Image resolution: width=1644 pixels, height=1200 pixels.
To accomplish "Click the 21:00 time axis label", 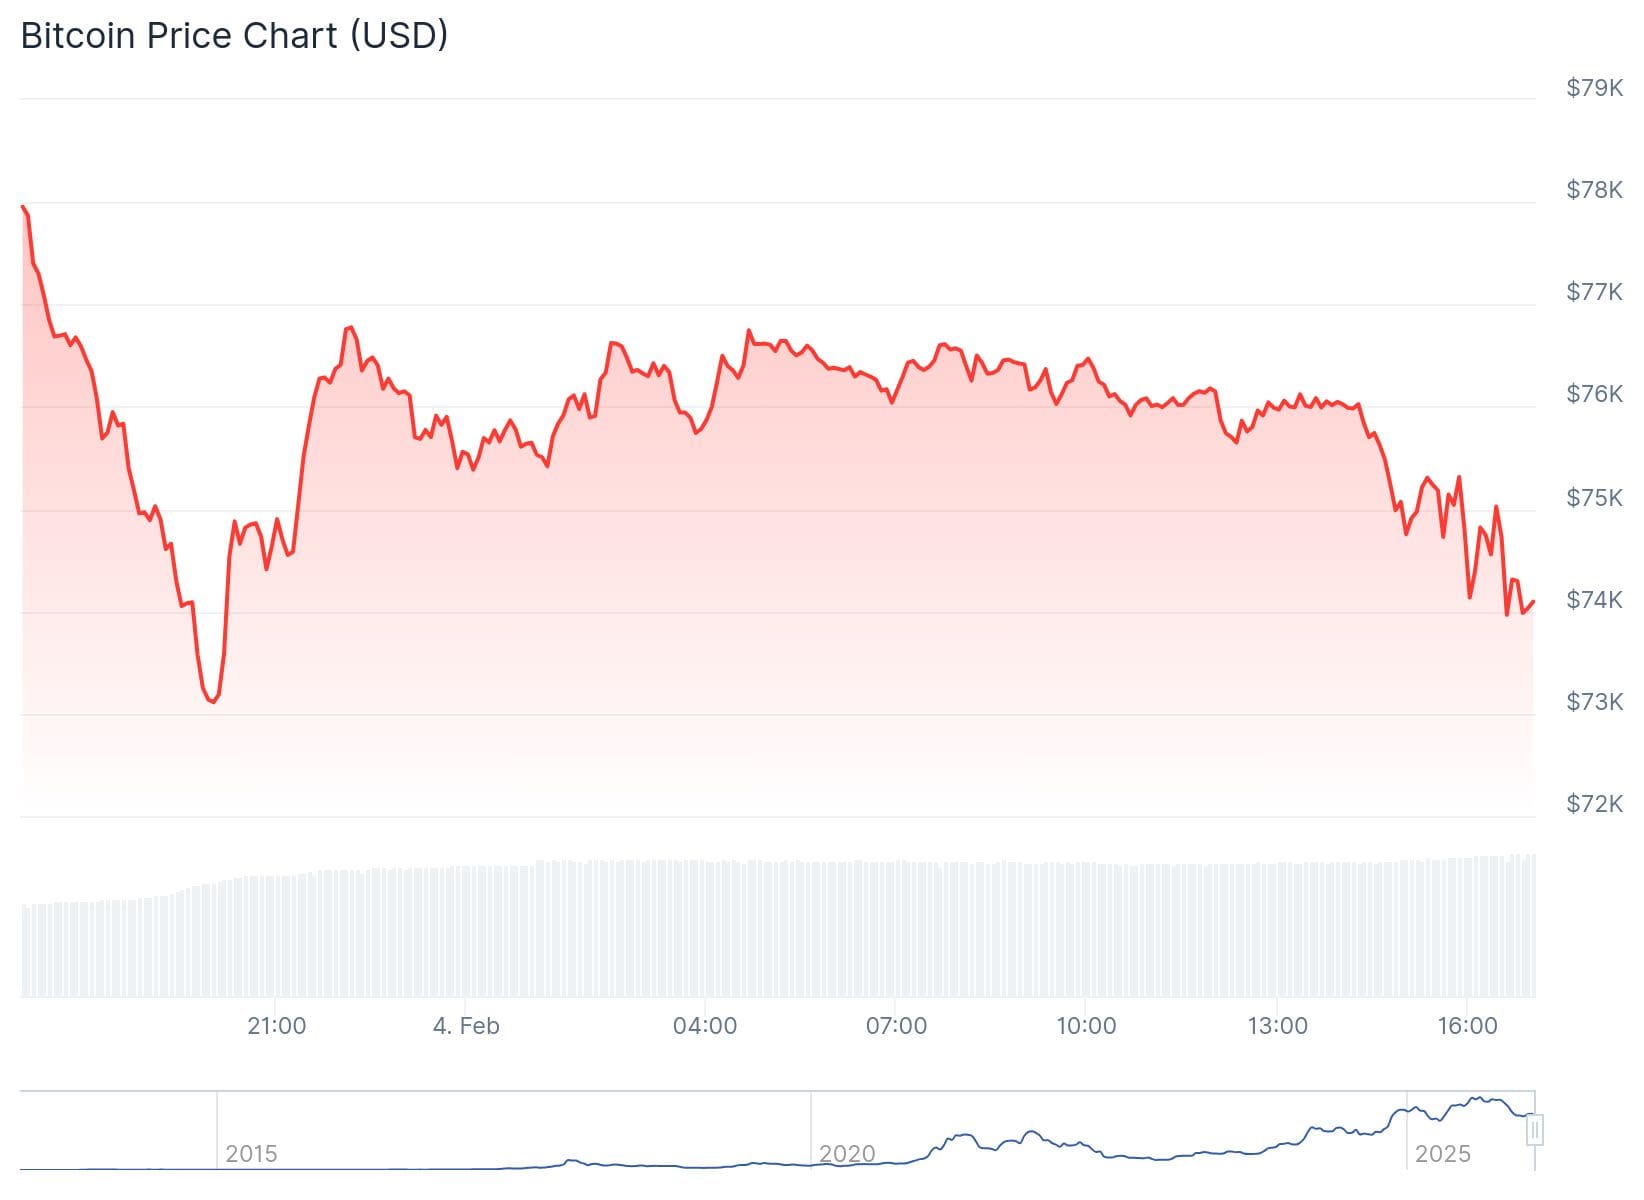I will 276,1026.
